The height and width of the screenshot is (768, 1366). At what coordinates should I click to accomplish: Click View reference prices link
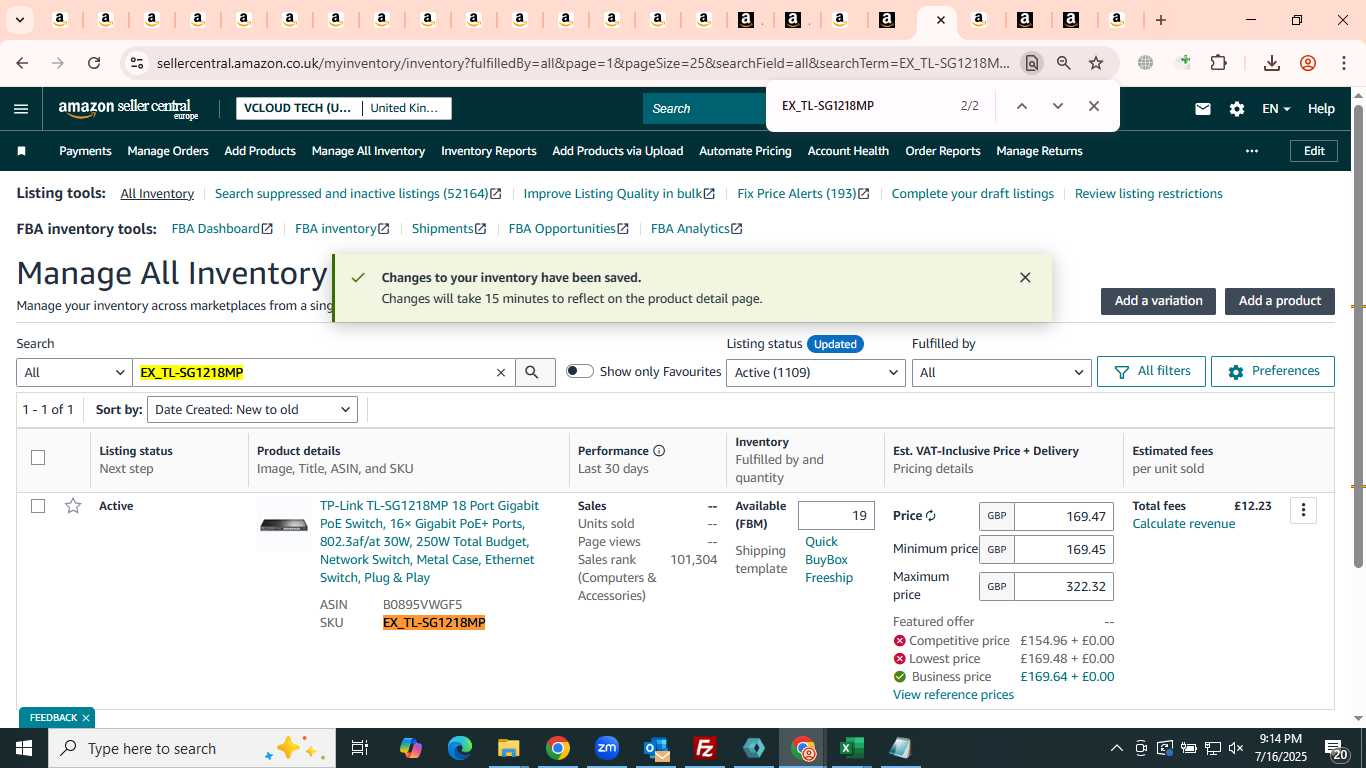(953, 695)
